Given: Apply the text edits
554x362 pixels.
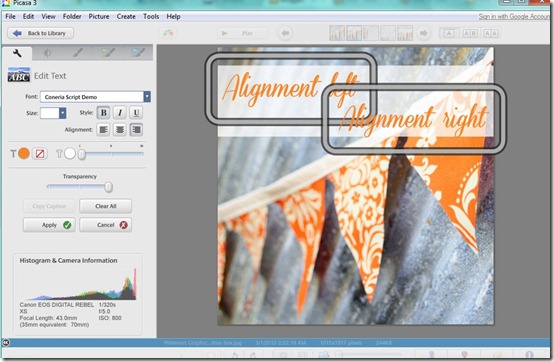Looking at the screenshot, I should coord(49,225).
